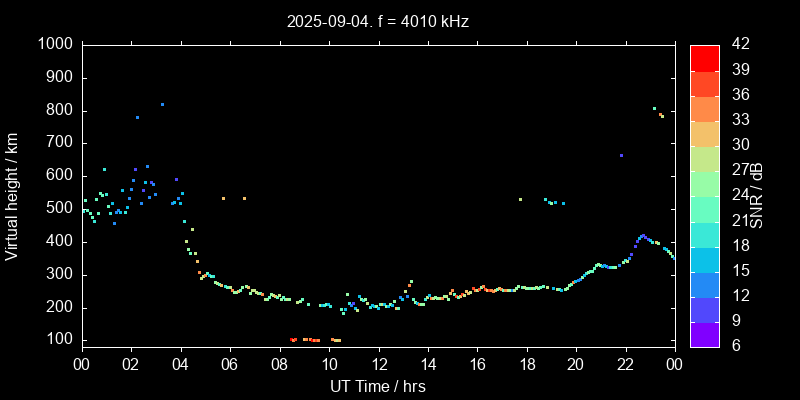800x400 pixels.
Task: Click the red data points near 100 km
Action: coord(294,340)
